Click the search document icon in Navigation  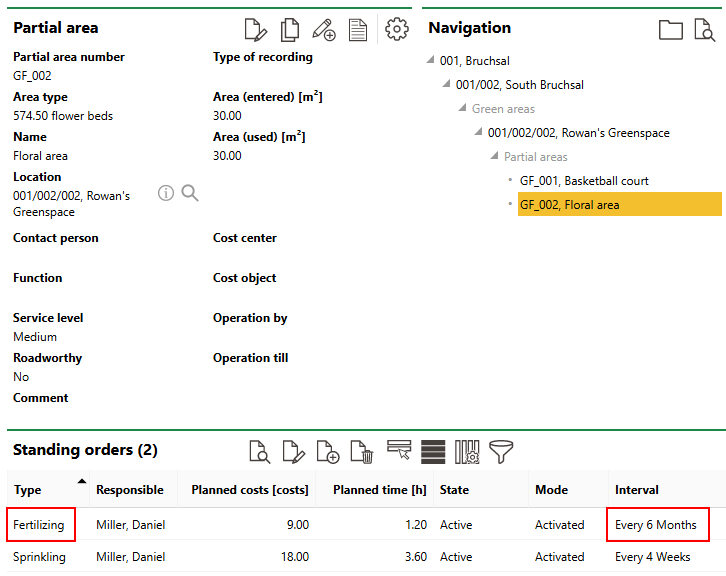[705, 30]
